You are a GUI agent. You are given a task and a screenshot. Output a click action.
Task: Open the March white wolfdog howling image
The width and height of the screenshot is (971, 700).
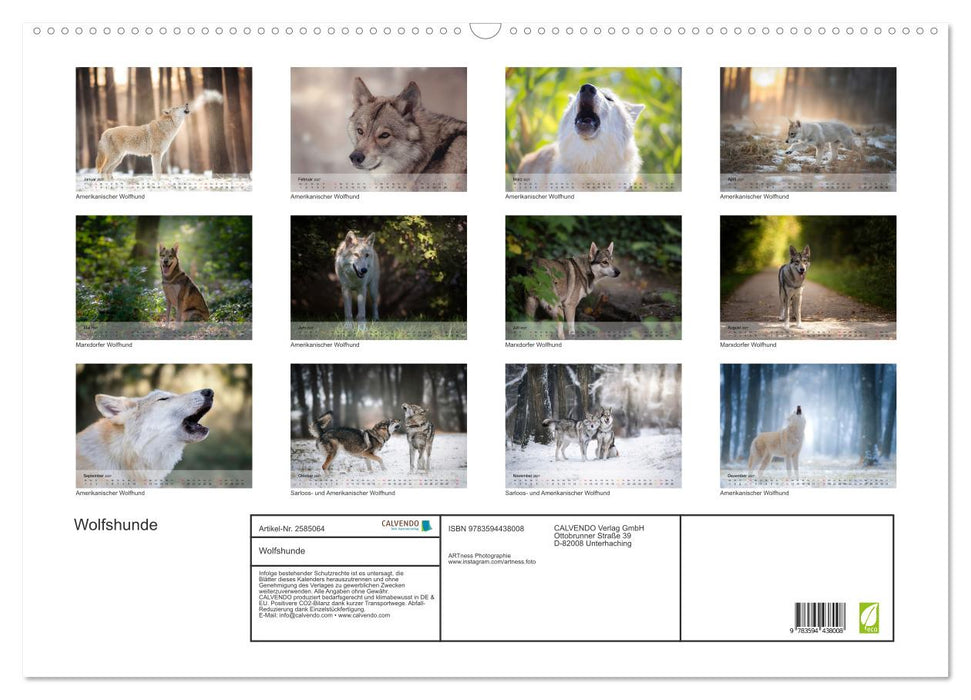pyautogui.click(x=593, y=129)
